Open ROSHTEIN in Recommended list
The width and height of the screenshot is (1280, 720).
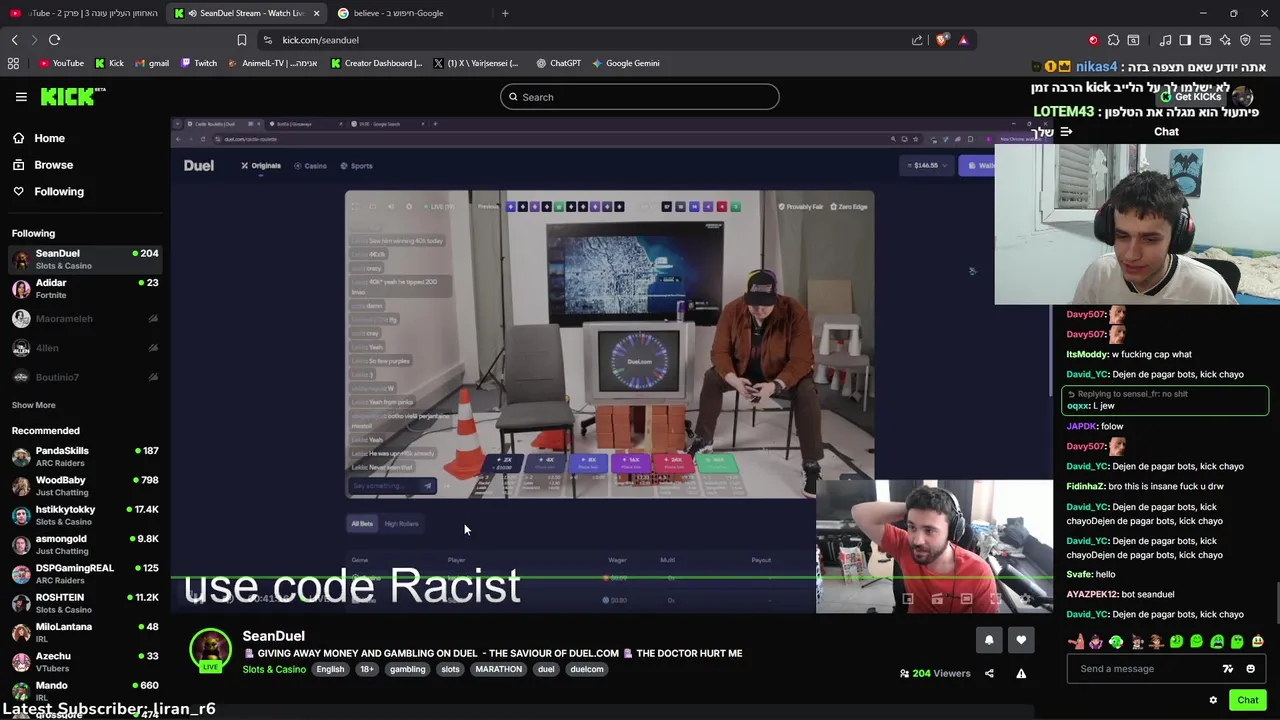tap(85, 603)
